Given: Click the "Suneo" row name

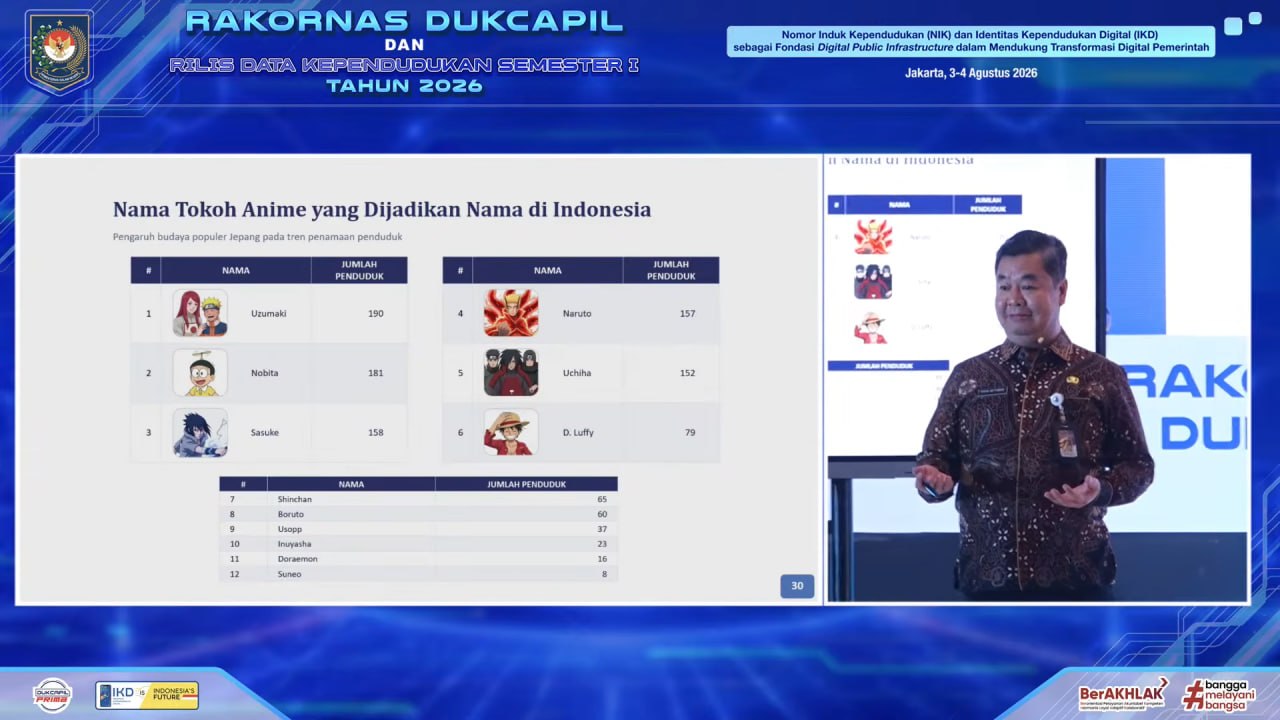Looking at the screenshot, I should pos(289,574).
